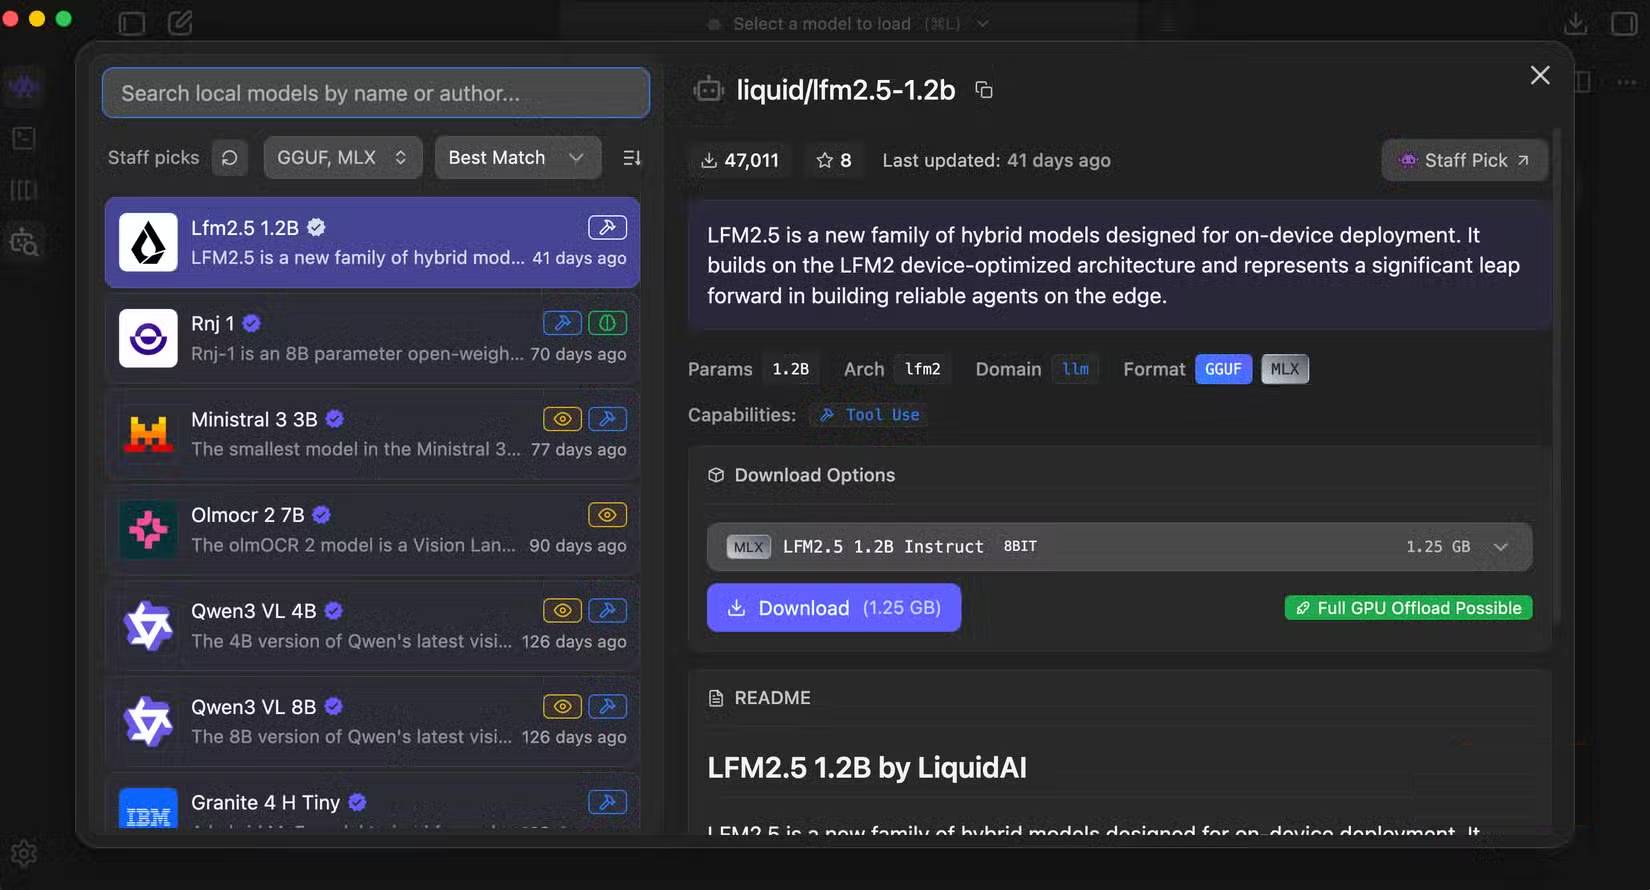1650x890 pixels.
Task: Click the robot icon beside liquid/lfm2.5-1.2b
Action: (x=709, y=90)
